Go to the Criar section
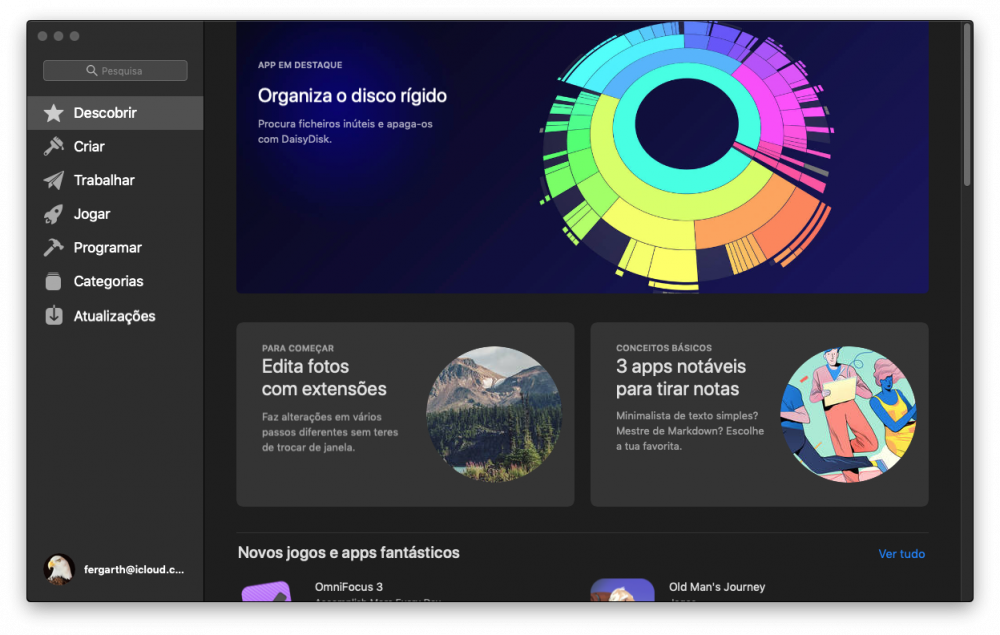1000x635 pixels. 115,147
